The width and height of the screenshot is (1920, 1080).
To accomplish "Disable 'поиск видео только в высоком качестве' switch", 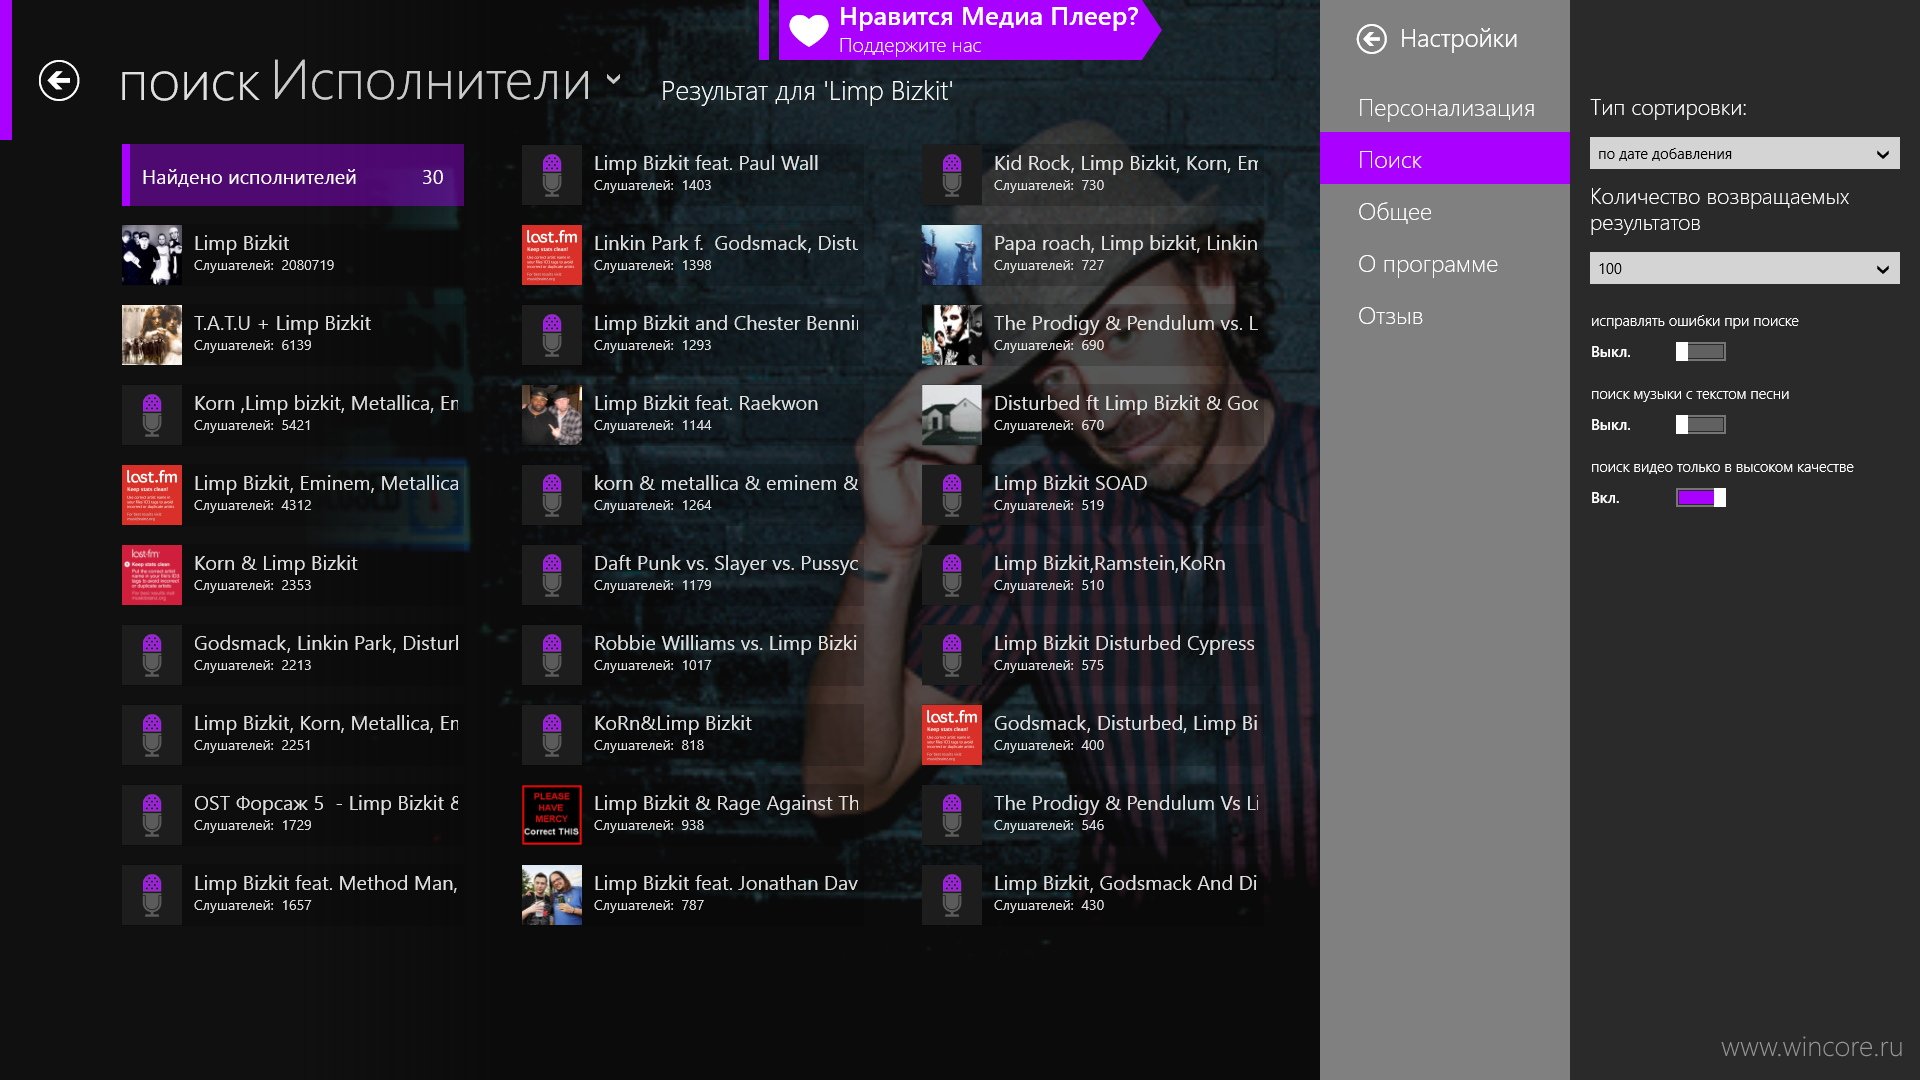I will [x=1701, y=498].
